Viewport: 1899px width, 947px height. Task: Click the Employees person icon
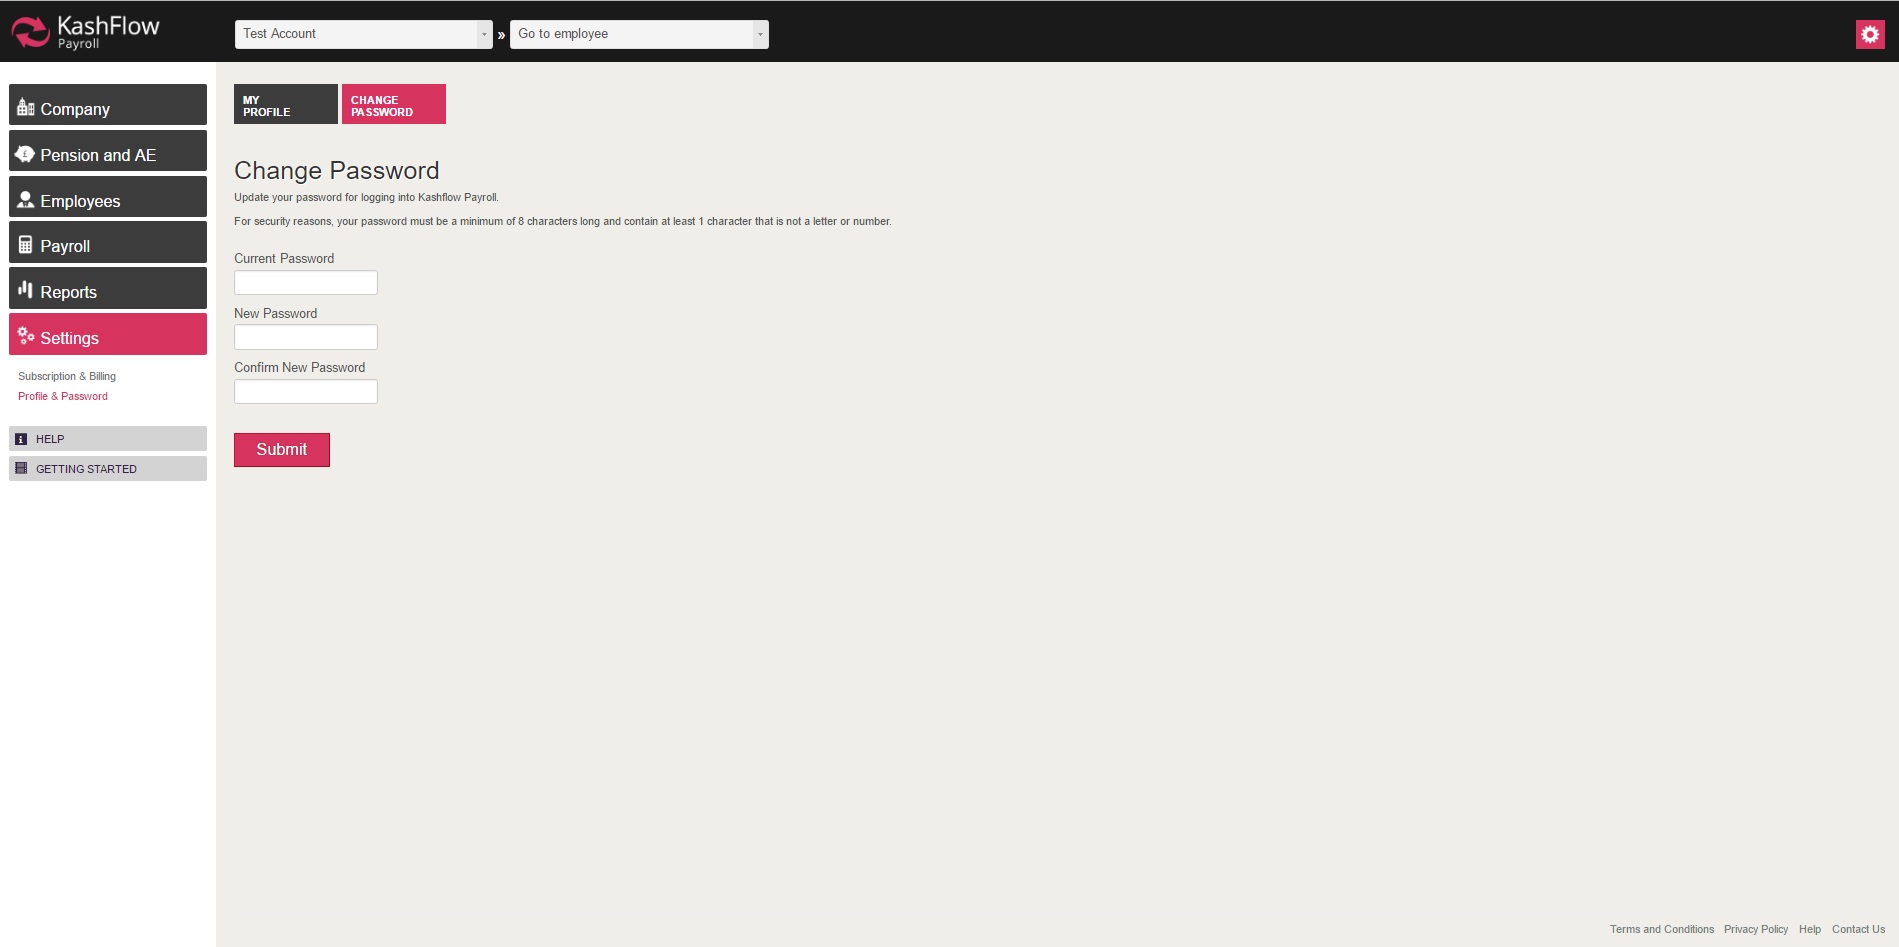pos(26,200)
